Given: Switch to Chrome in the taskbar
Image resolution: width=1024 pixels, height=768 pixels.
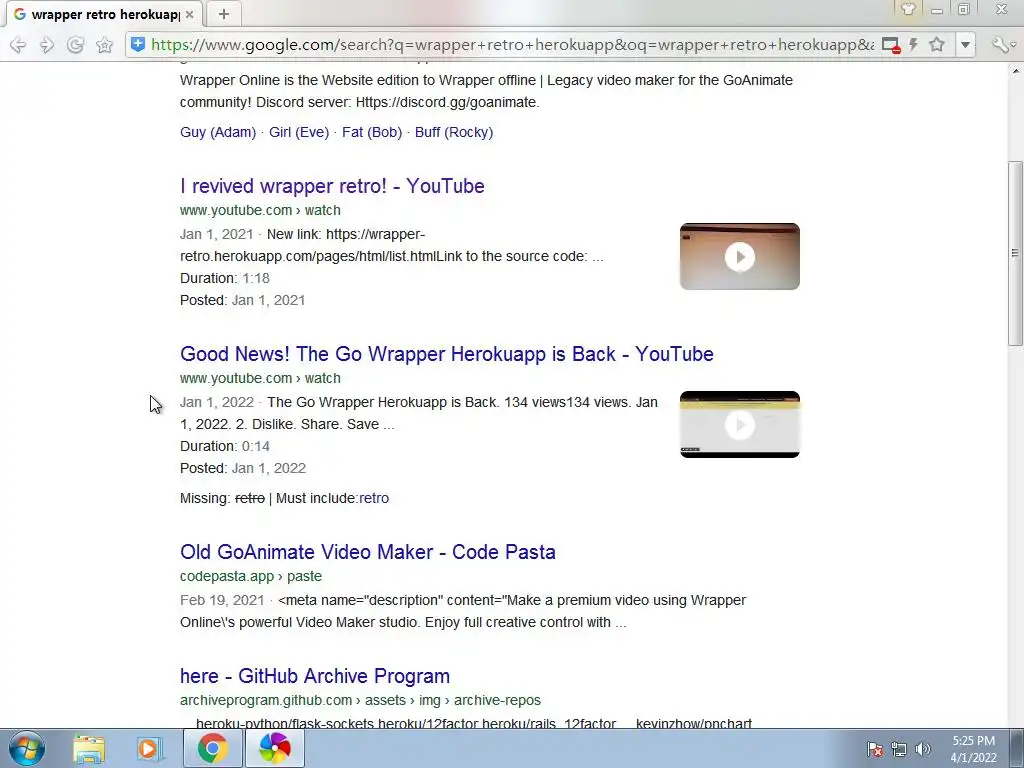Looking at the screenshot, I should tap(212, 748).
